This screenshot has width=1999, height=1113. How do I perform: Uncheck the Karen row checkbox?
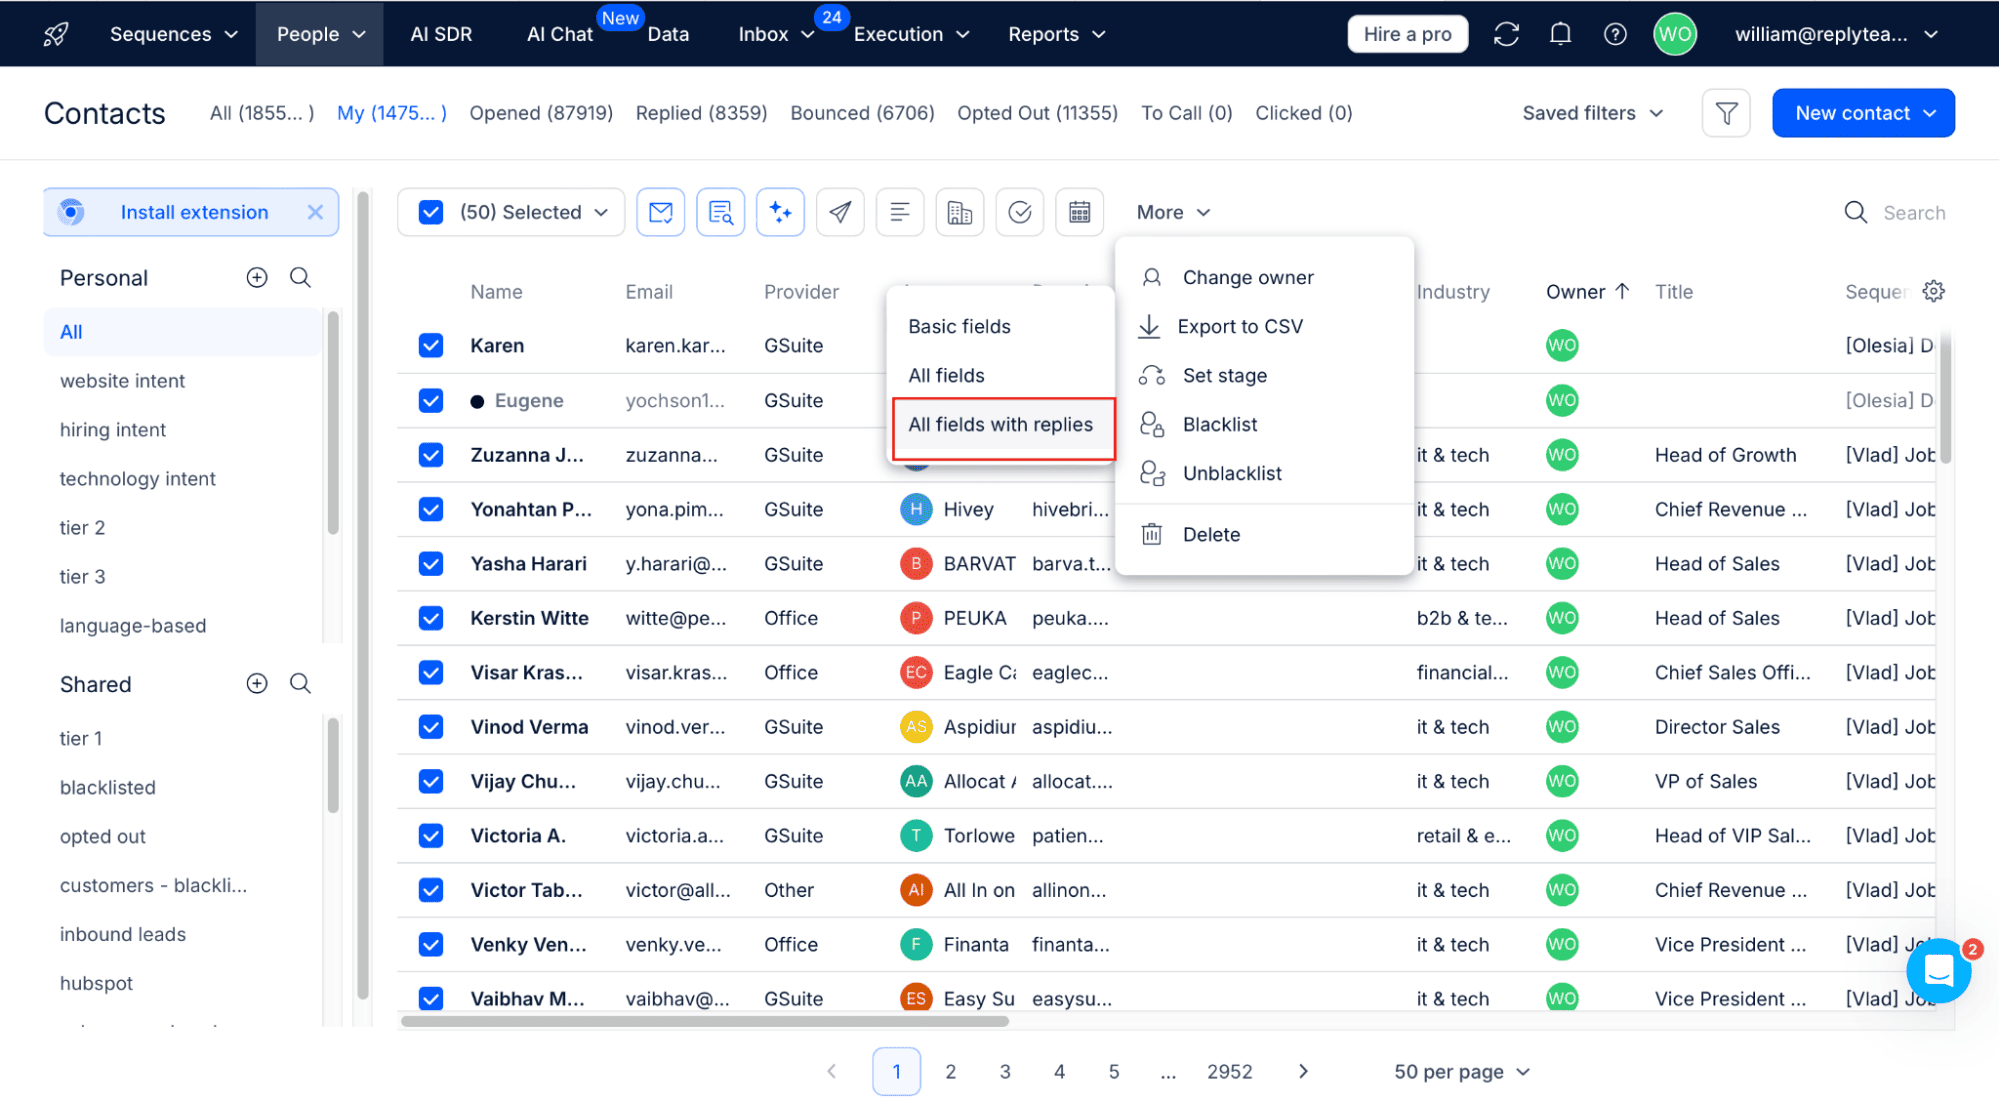click(x=431, y=345)
